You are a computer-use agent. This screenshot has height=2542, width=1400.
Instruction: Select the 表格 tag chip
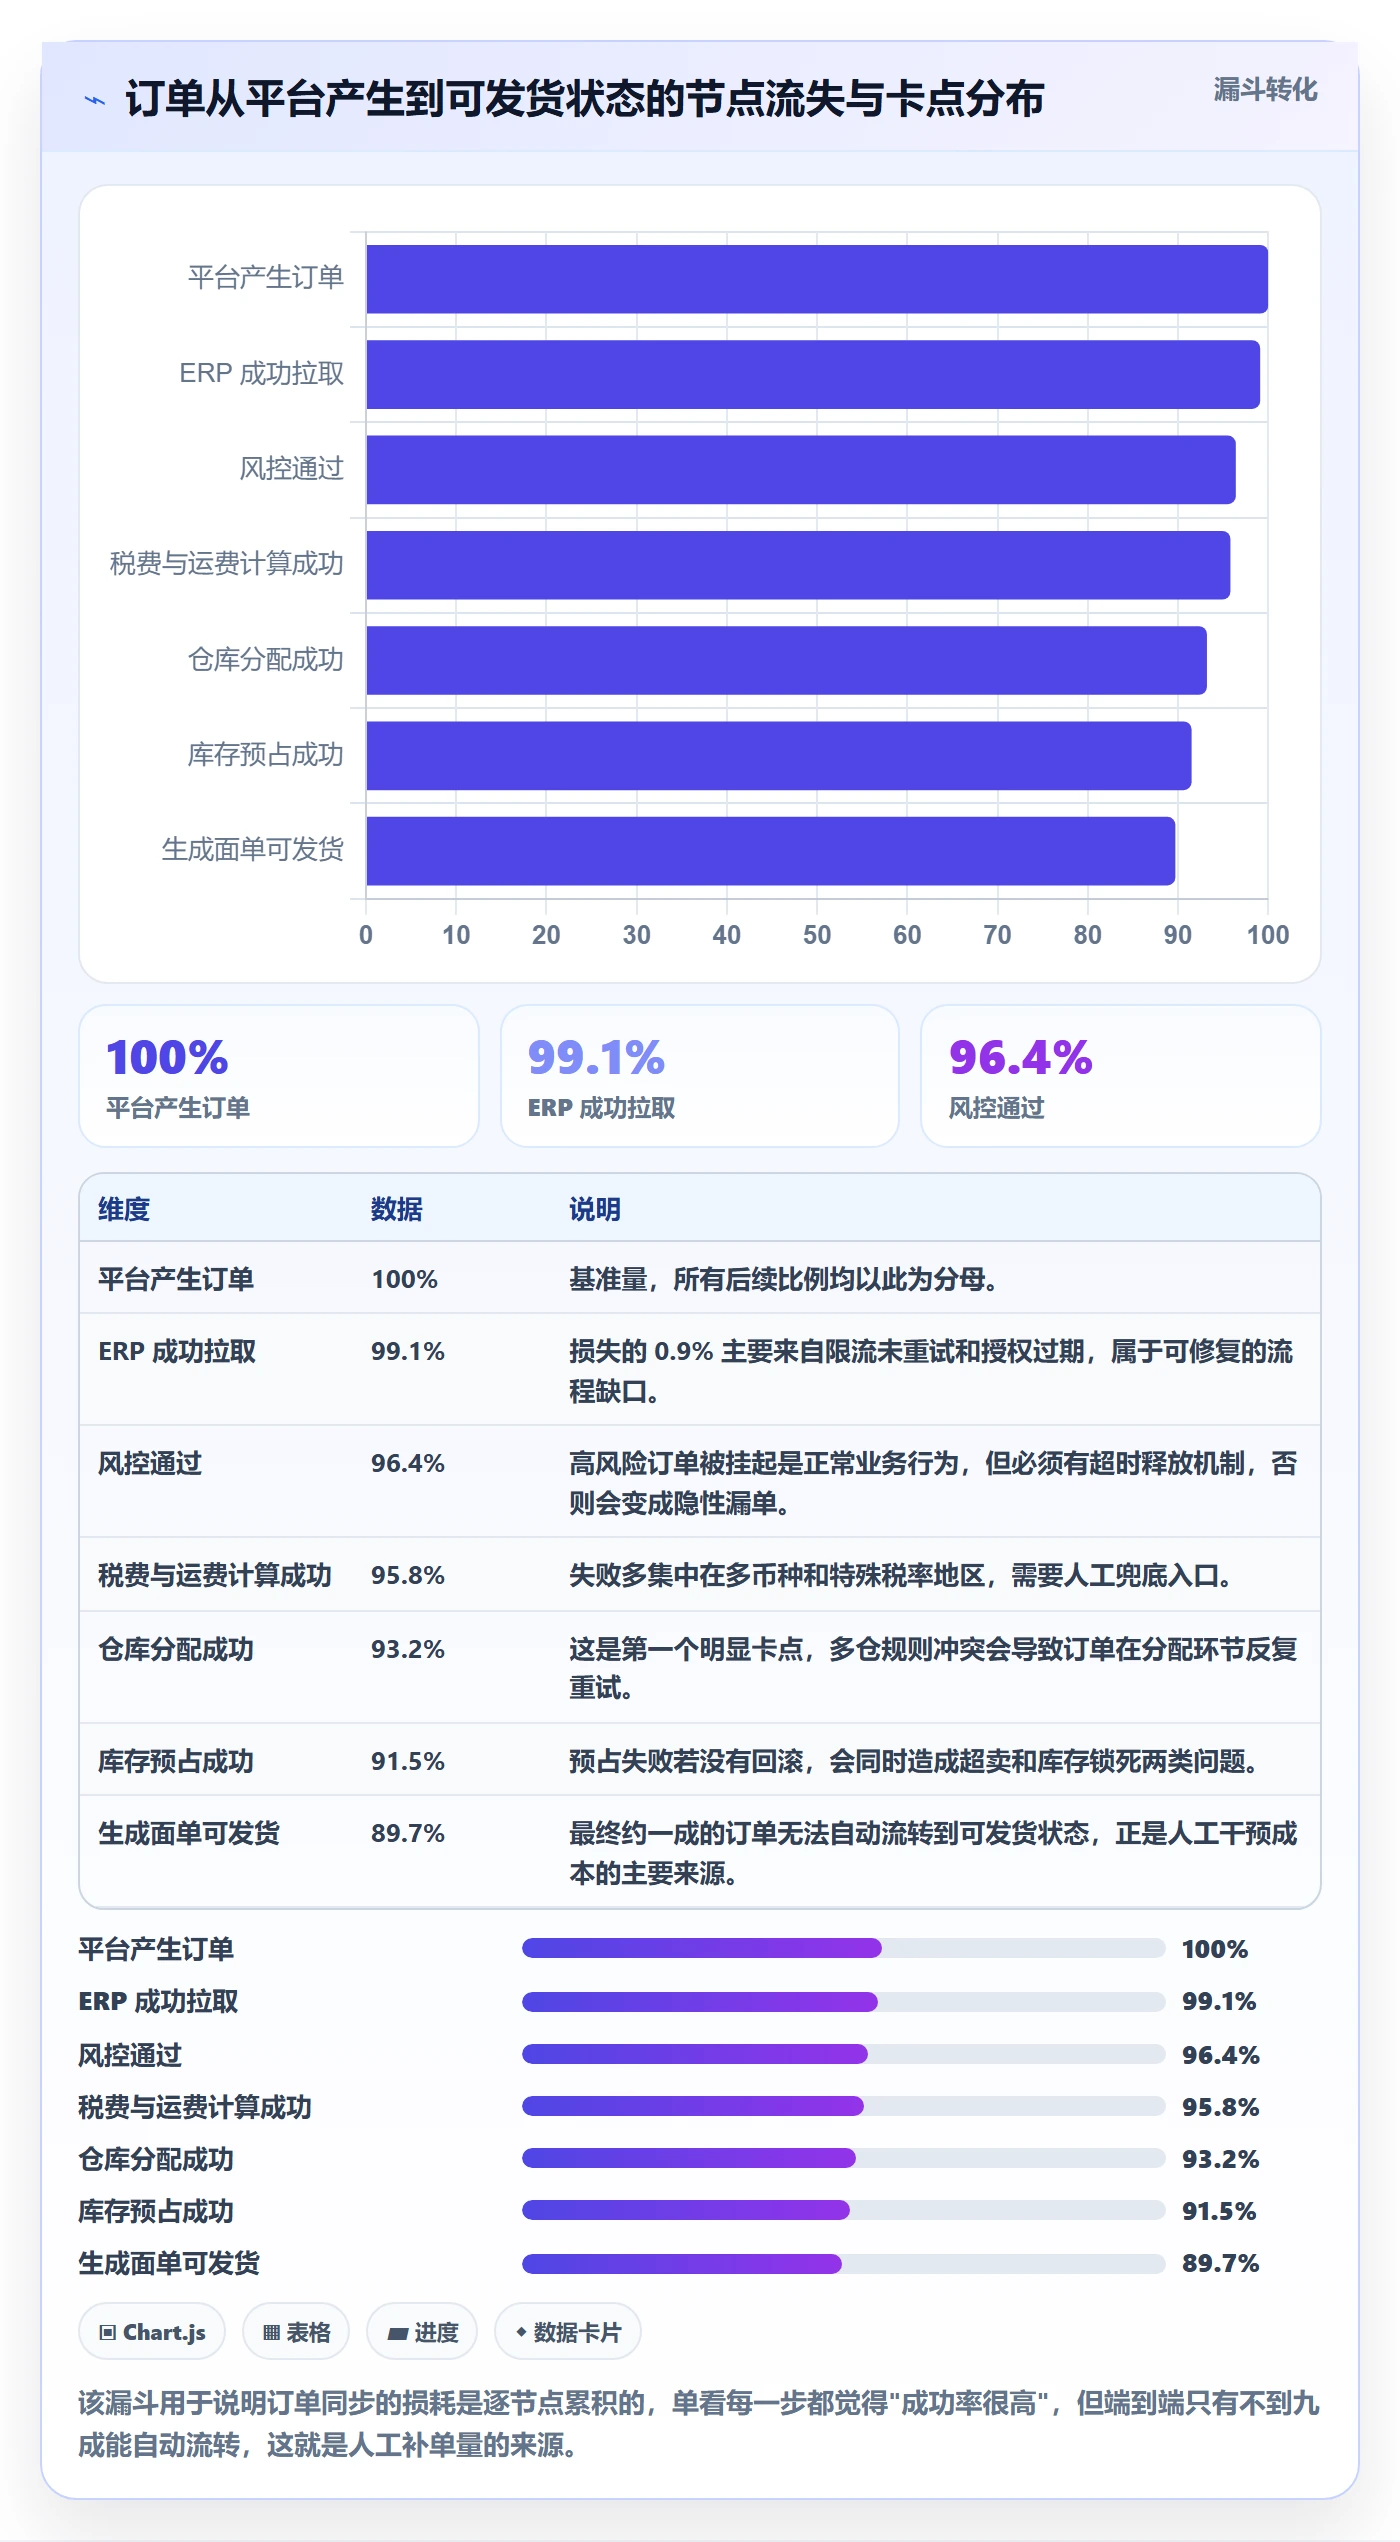tap(296, 2332)
